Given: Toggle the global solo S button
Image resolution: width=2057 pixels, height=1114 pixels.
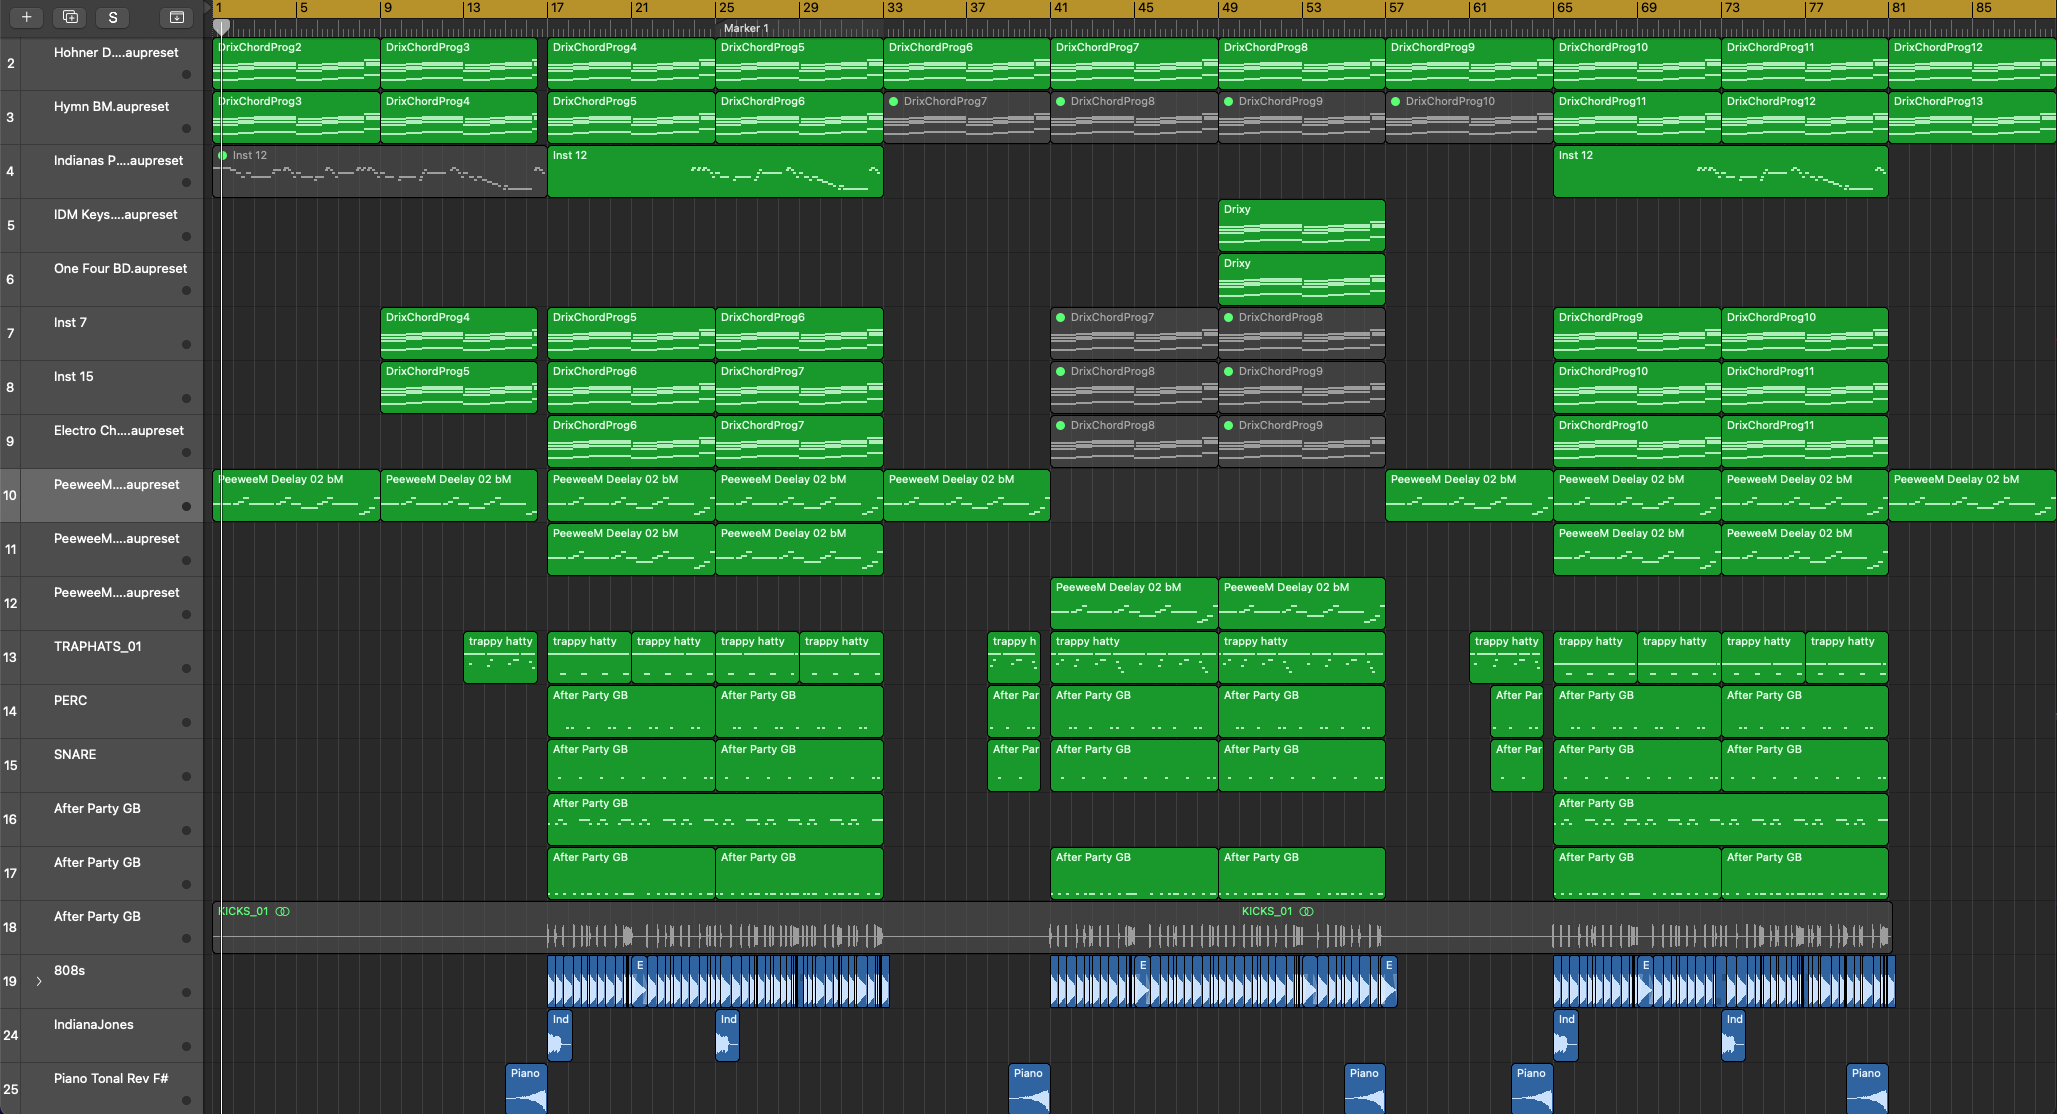Looking at the screenshot, I should coord(113,17).
